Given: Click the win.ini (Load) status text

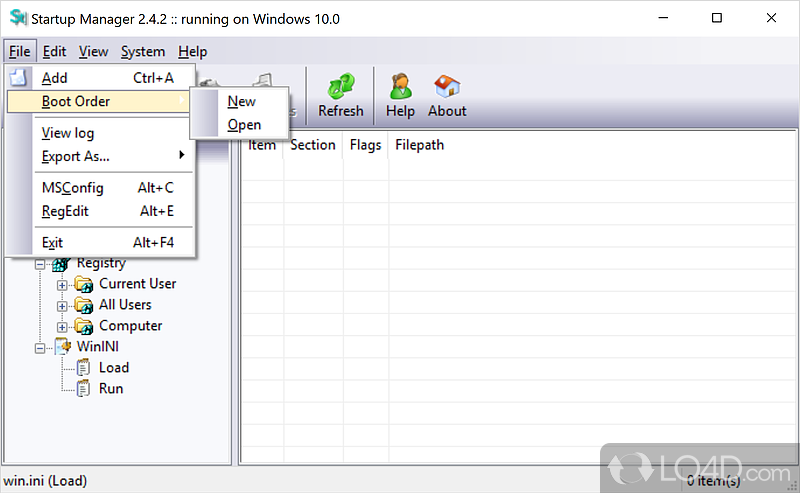Looking at the screenshot, I should (x=45, y=481).
